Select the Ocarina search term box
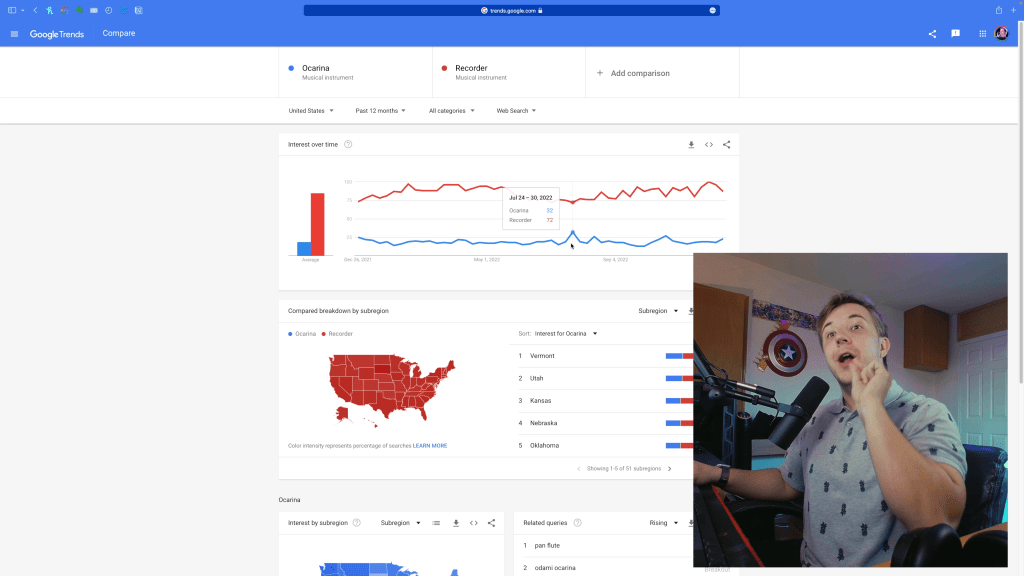The image size is (1024, 576). pos(355,72)
